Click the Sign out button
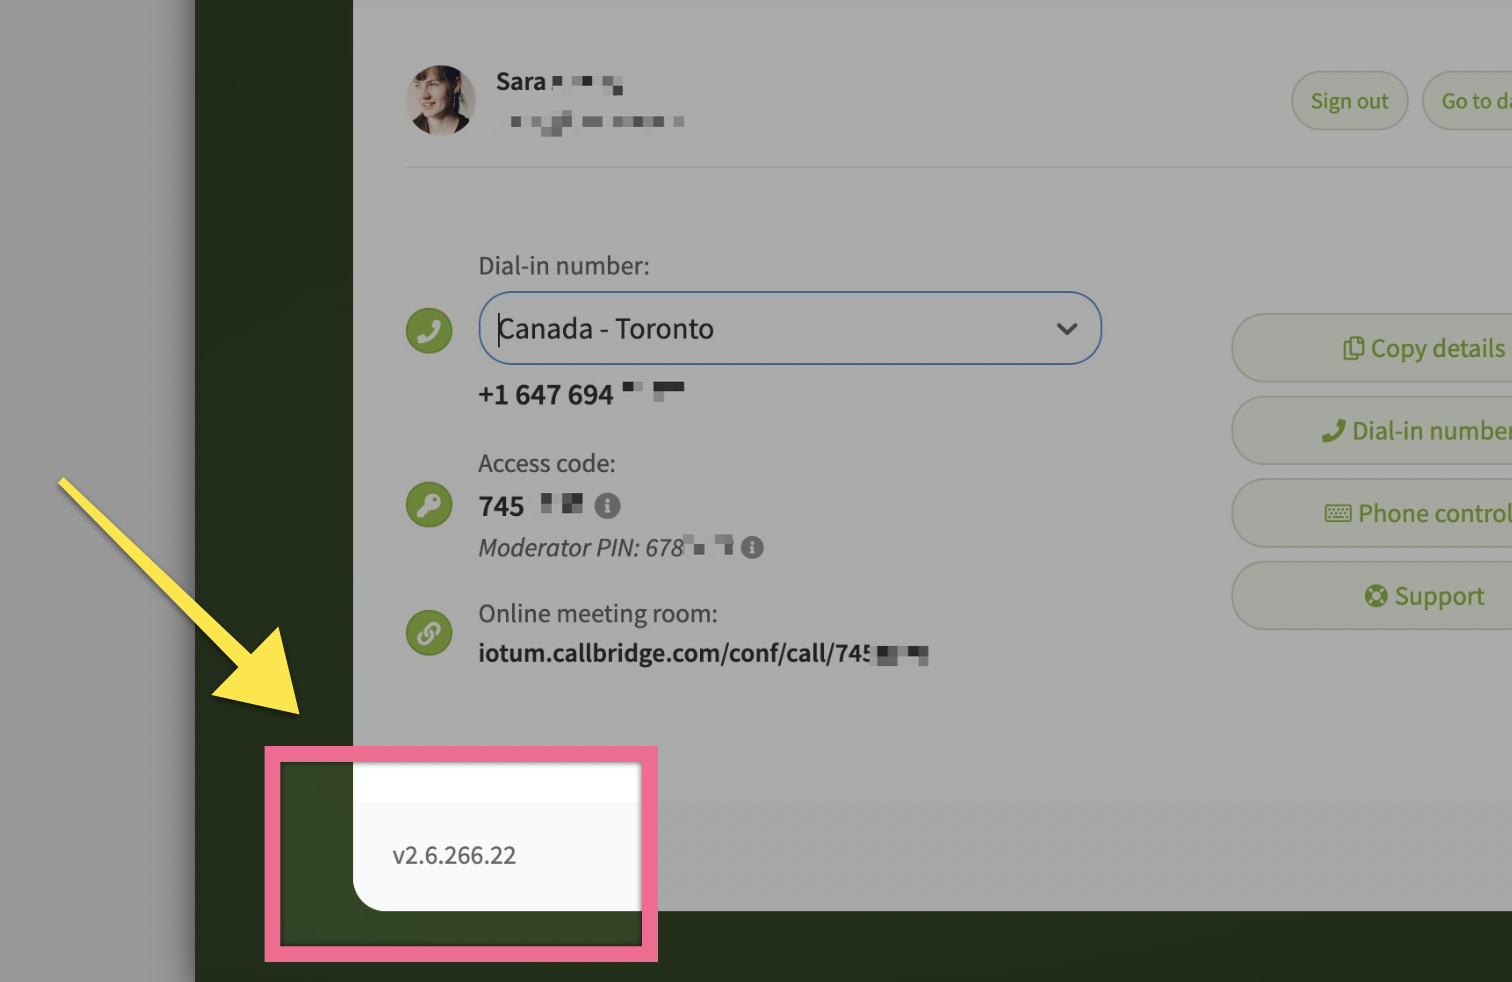This screenshot has width=1512, height=982. click(x=1349, y=101)
